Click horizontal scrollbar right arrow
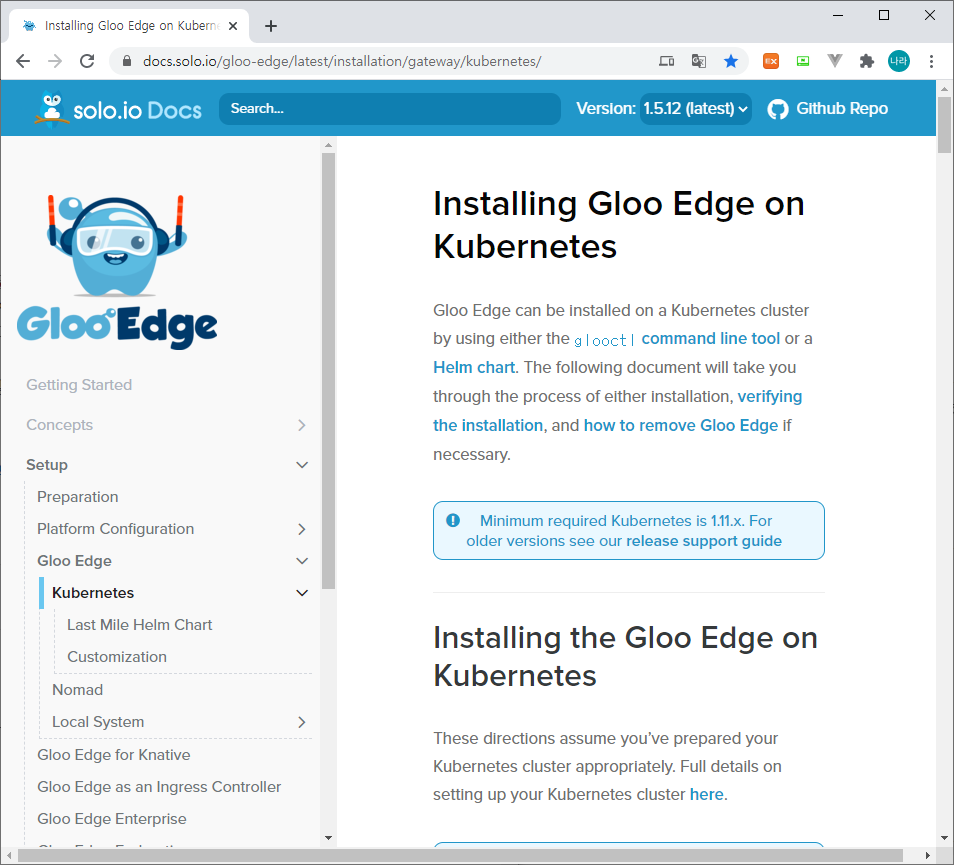954x865 pixels. pos(928,855)
